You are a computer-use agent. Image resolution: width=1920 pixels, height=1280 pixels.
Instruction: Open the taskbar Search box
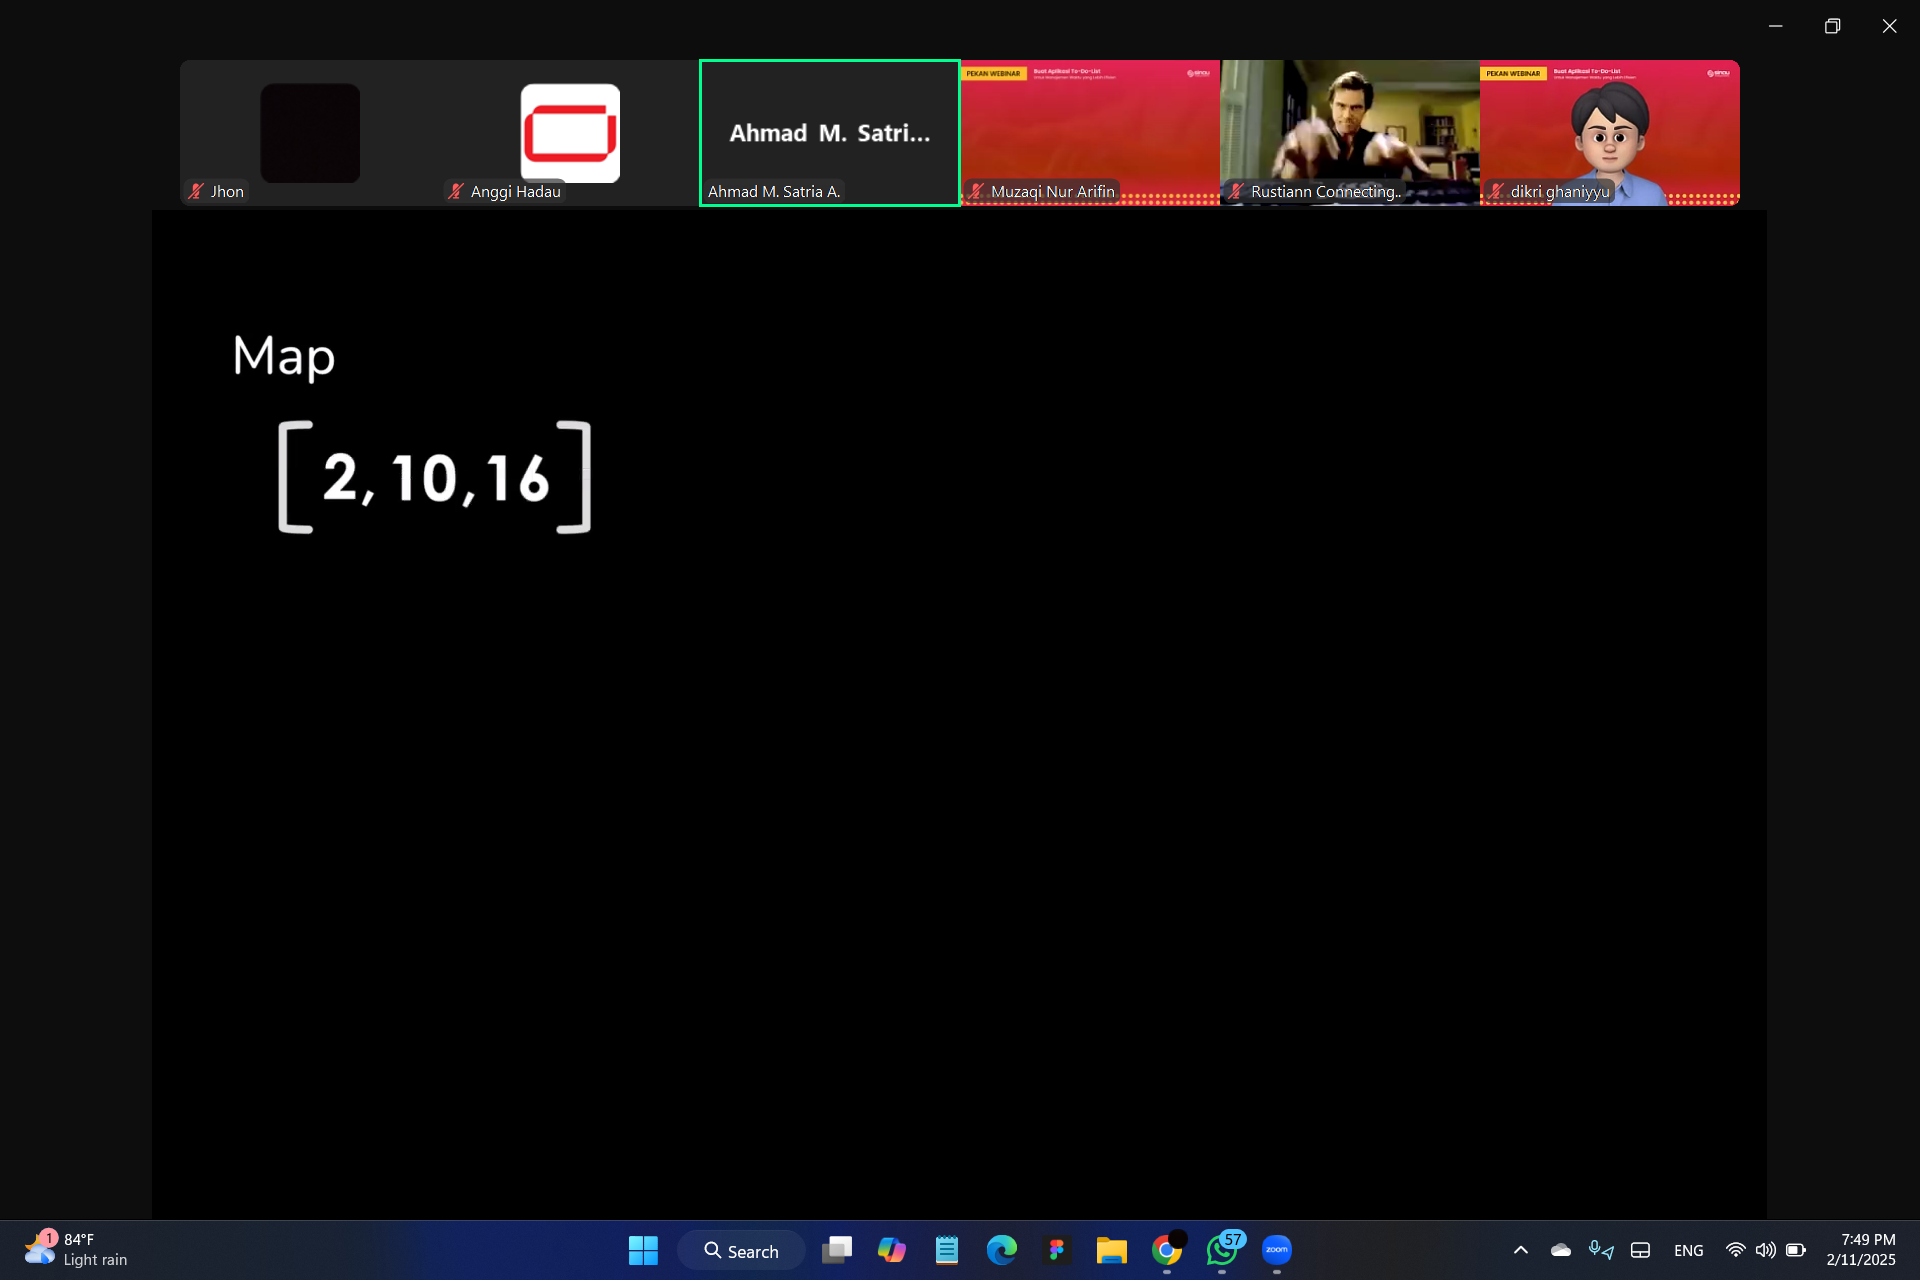[741, 1251]
